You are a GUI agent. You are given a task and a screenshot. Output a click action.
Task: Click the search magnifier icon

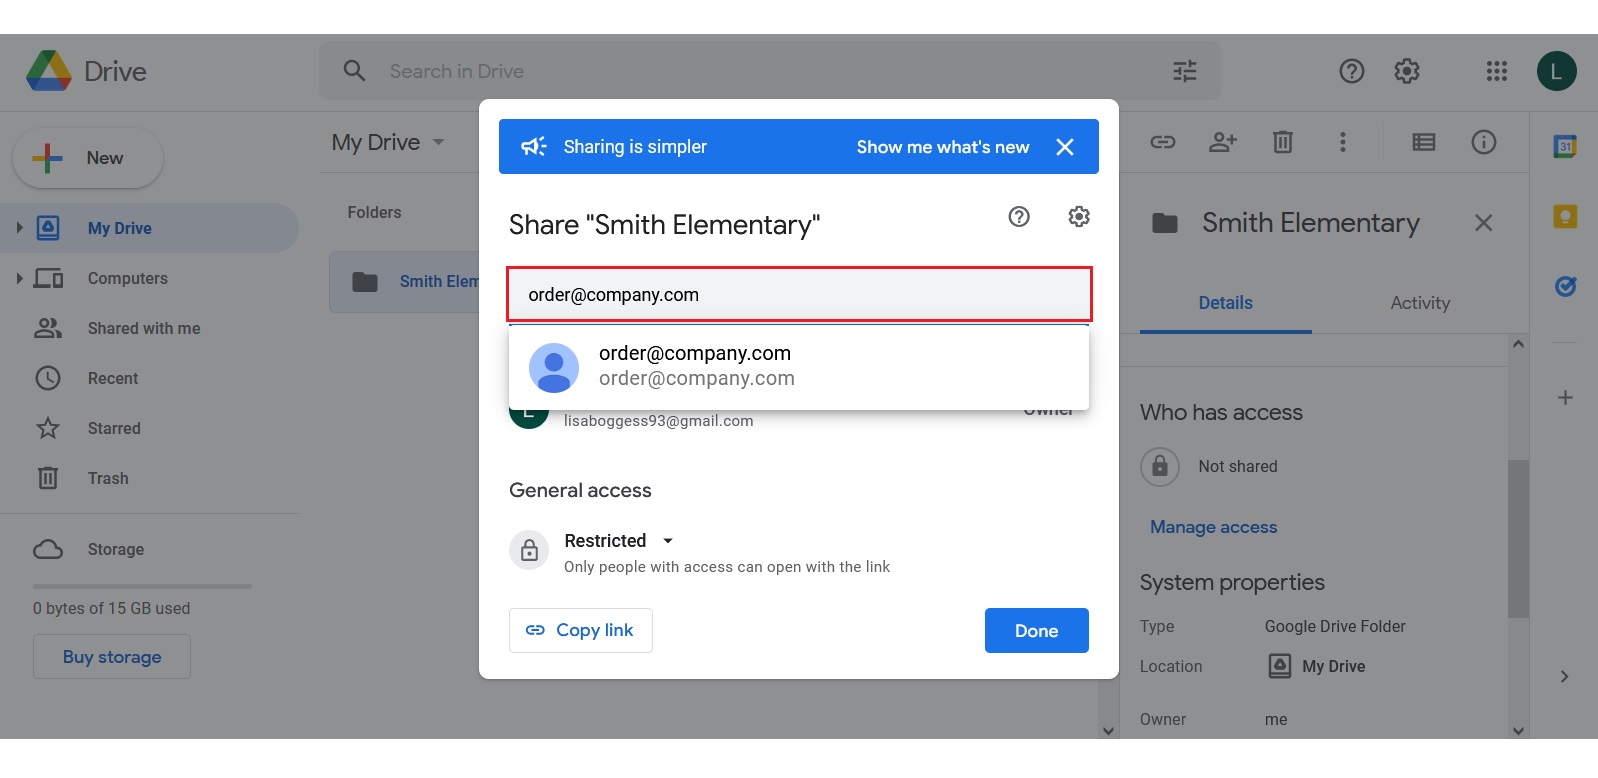(354, 71)
